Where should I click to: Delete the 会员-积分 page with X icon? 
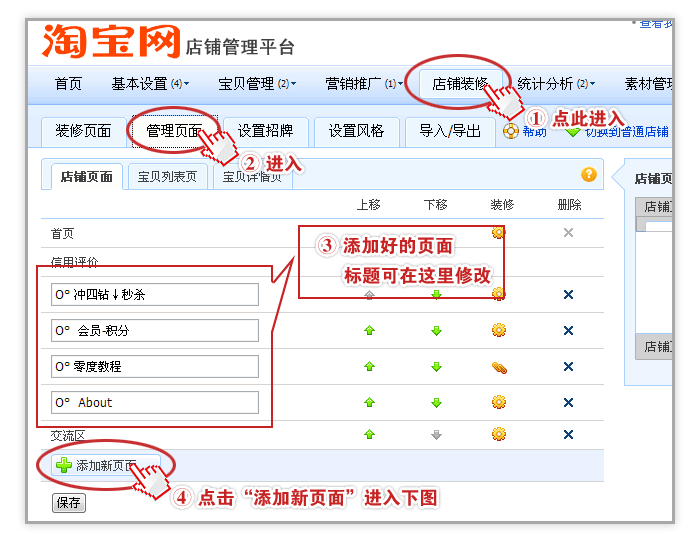tap(568, 330)
